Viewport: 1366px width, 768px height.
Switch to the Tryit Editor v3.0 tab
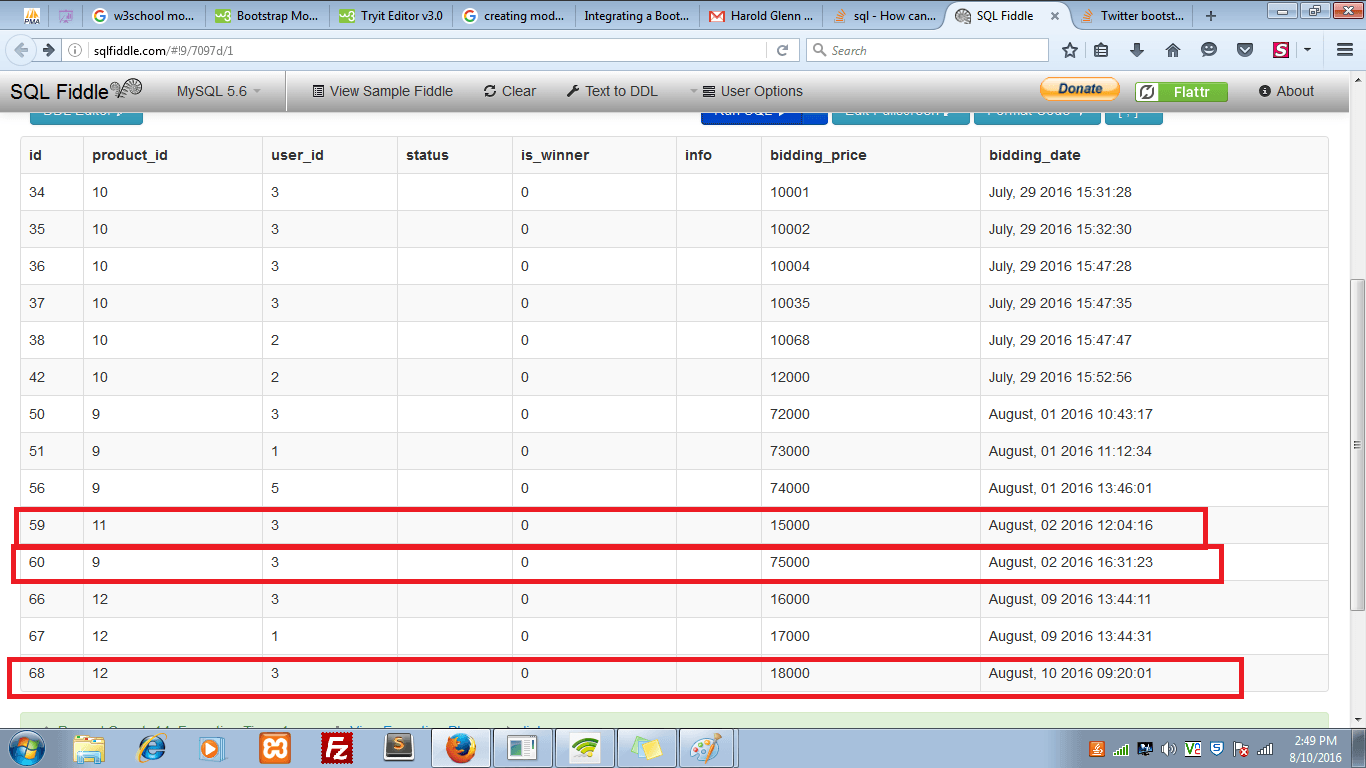pos(391,16)
